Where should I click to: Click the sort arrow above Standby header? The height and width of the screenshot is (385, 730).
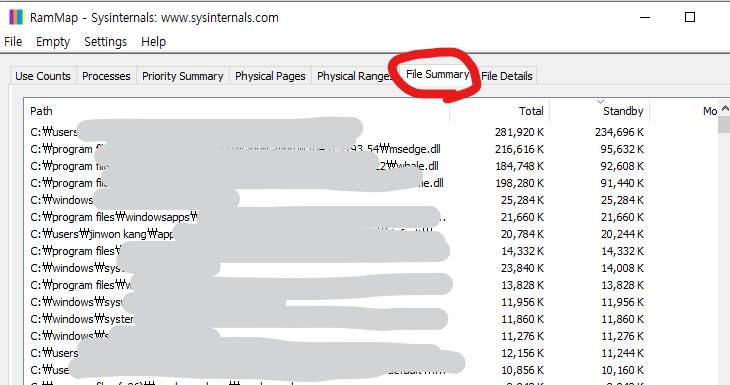coord(600,101)
